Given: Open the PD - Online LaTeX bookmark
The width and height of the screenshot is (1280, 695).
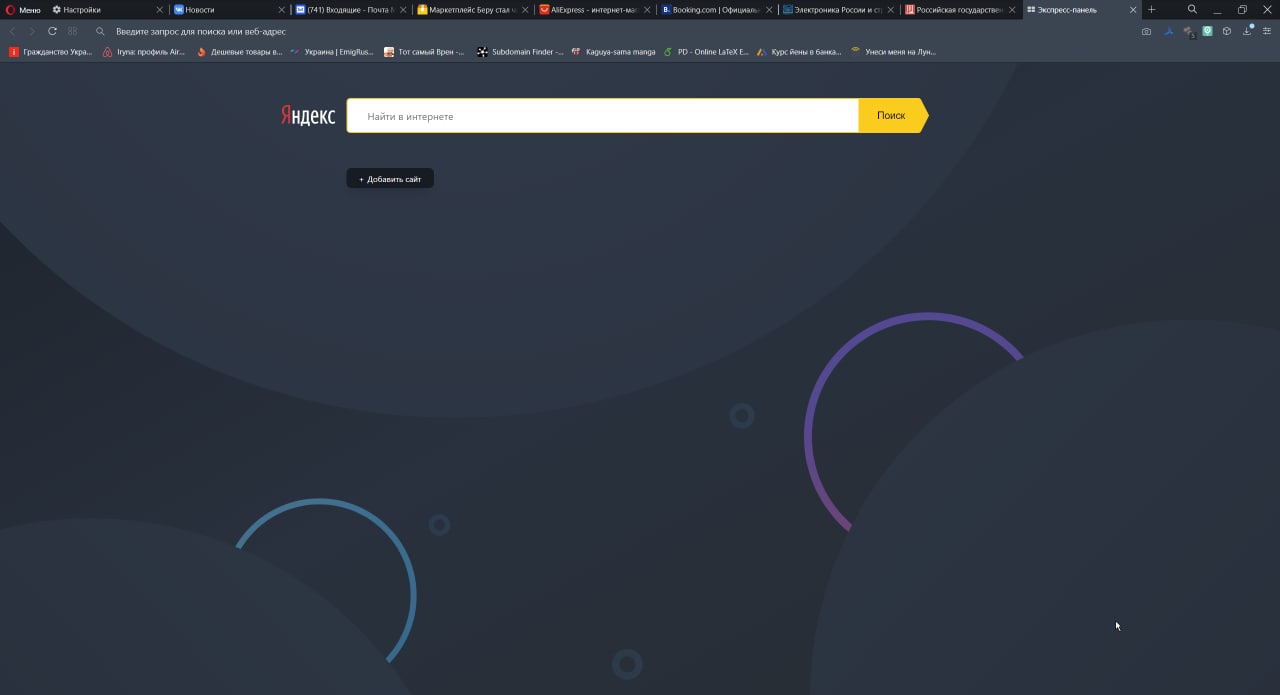Looking at the screenshot, I should [706, 51].
